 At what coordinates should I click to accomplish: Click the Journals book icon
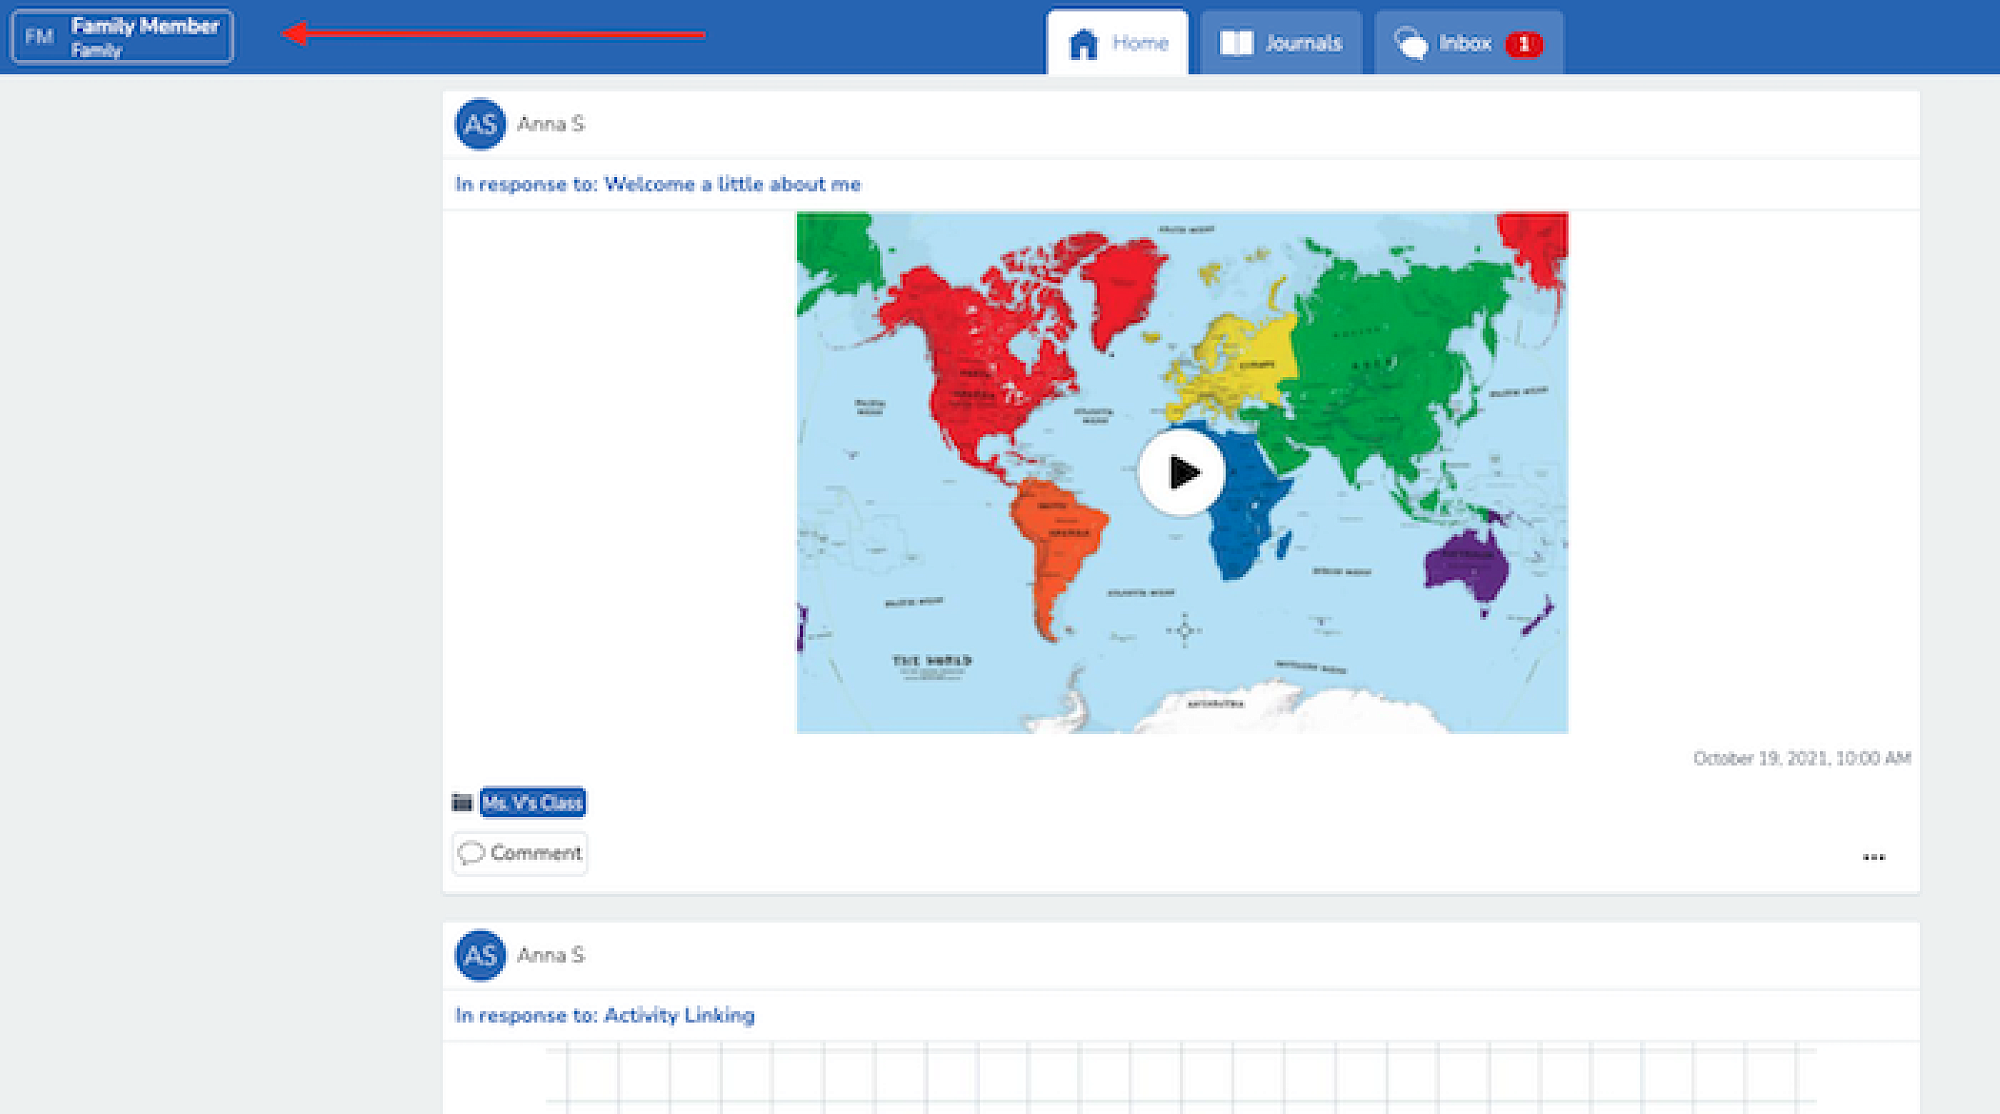1236,43
